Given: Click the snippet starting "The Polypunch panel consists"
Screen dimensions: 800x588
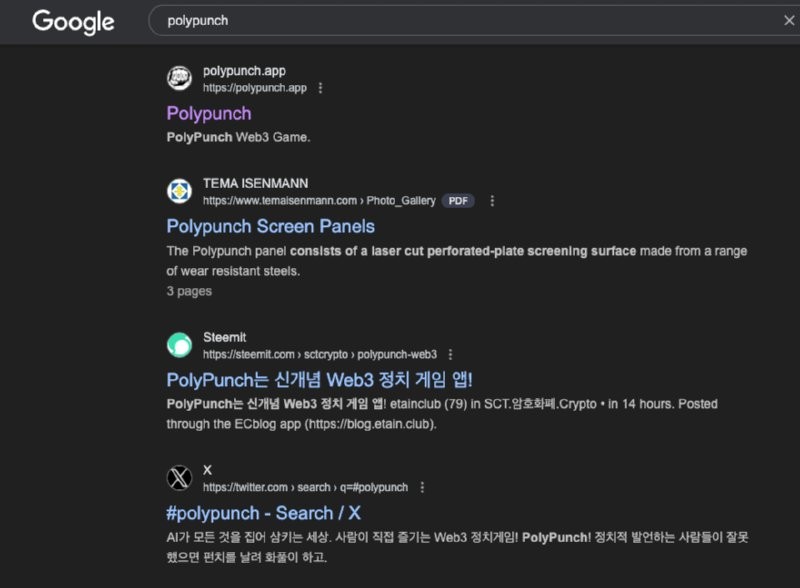Looking at the screenshot, I should pos(457,261).
